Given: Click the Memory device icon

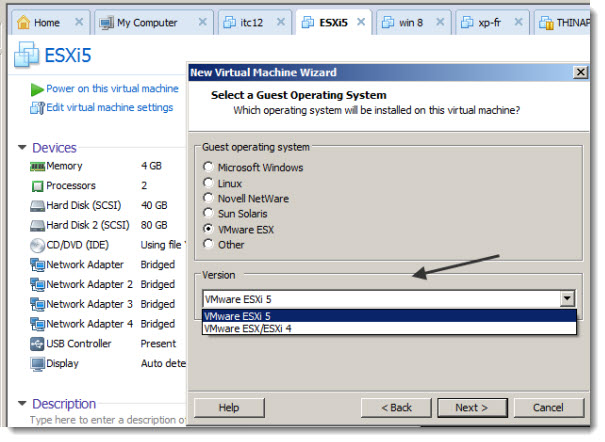Looking at the screenshot, I should click(x=37, y=167).
